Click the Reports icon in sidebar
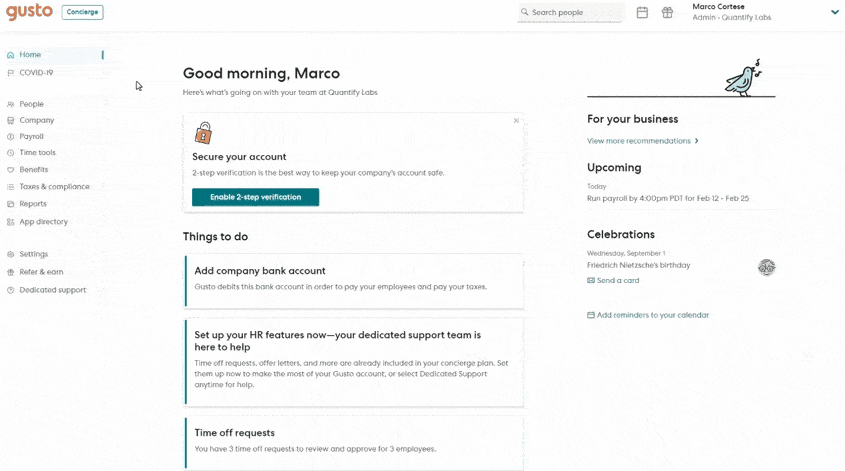845x471 pixels. click(x=10, y=204)
